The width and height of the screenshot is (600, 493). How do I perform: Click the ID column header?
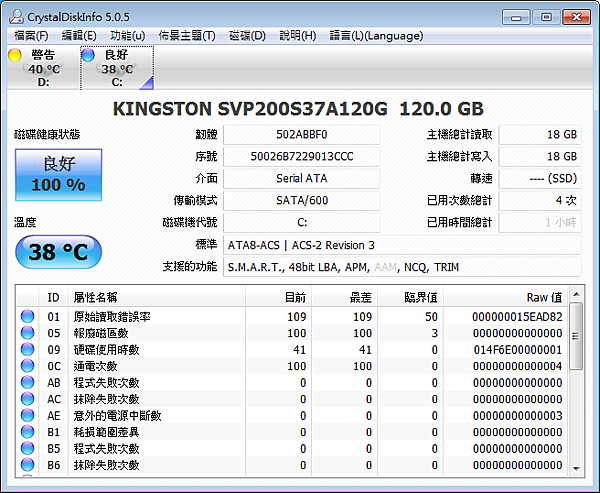click(54, 297)
